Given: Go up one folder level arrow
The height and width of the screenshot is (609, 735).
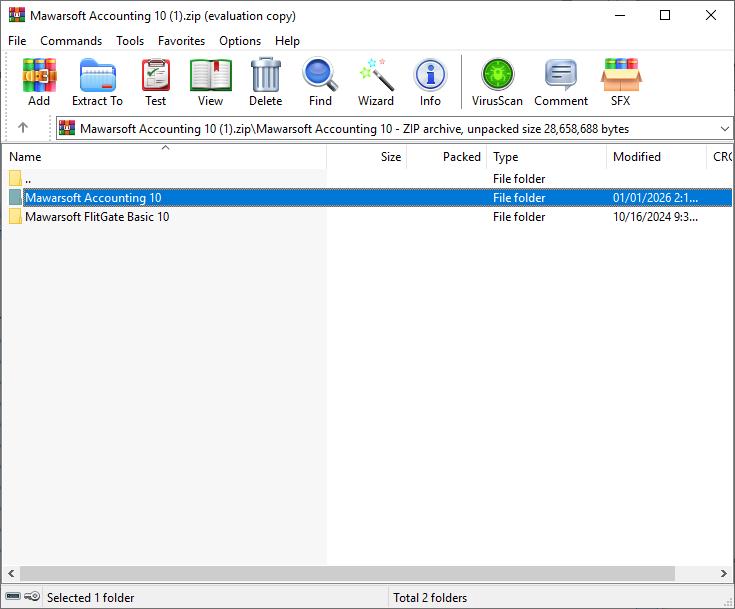Looking at the screenshot, I should (23, 128).
